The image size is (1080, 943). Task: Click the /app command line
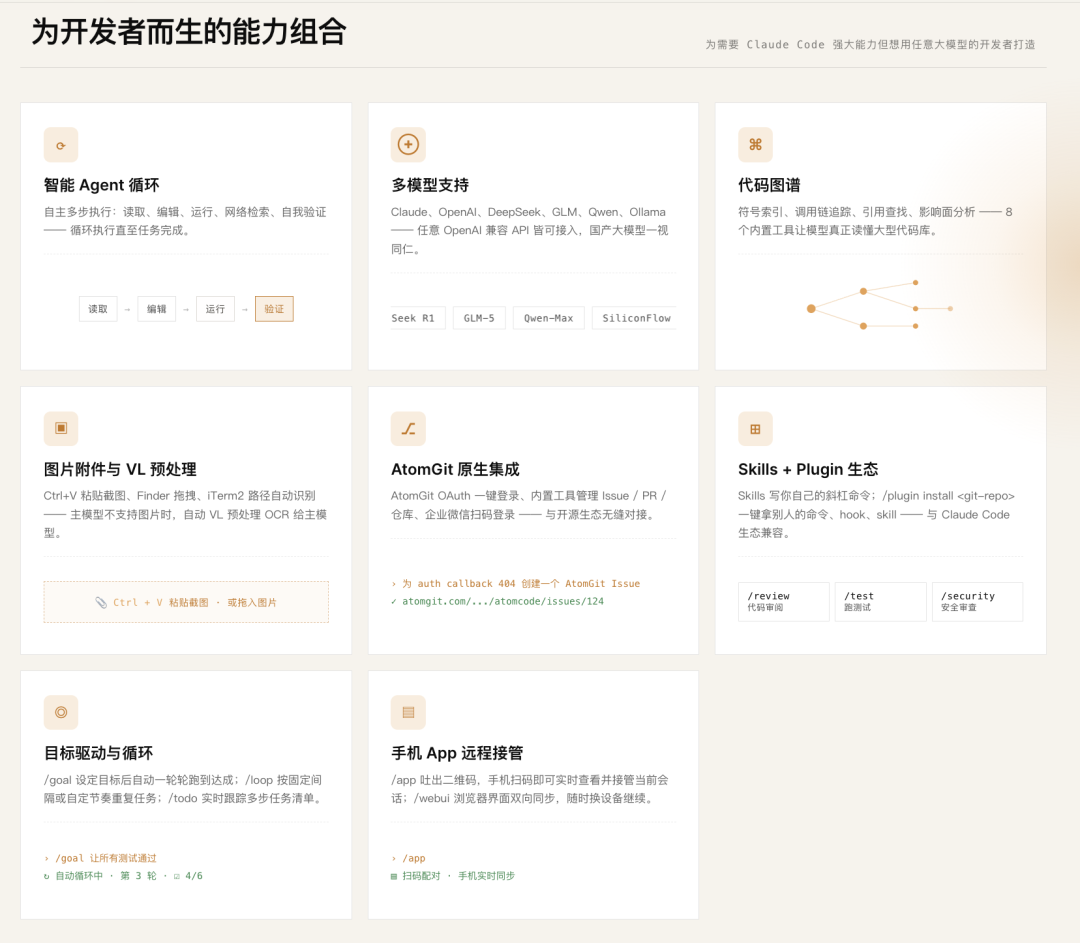[408, 858]
